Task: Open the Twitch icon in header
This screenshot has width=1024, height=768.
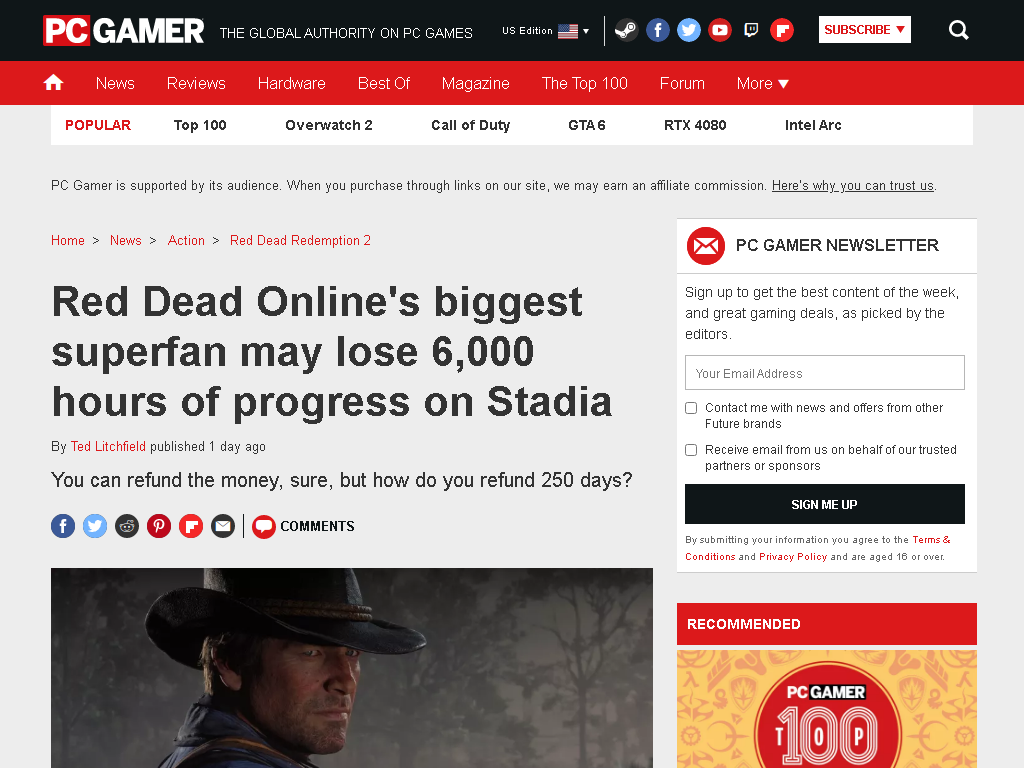Action: pyautogui.click(x=751, y=30)
